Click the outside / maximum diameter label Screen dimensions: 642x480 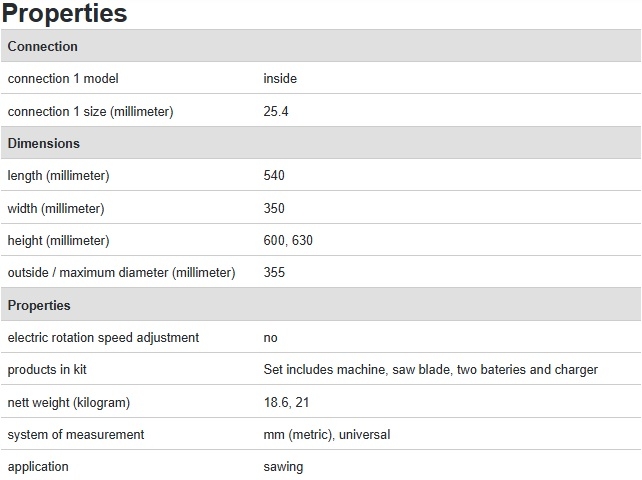[x=122, y=273]
